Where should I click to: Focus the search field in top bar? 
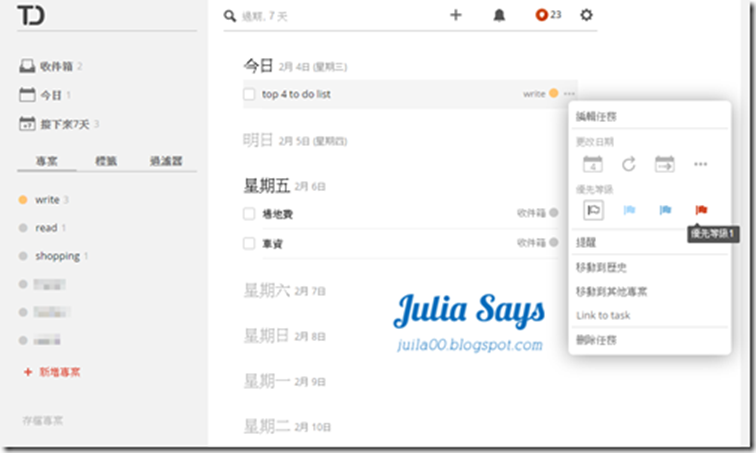coord(338,16)
